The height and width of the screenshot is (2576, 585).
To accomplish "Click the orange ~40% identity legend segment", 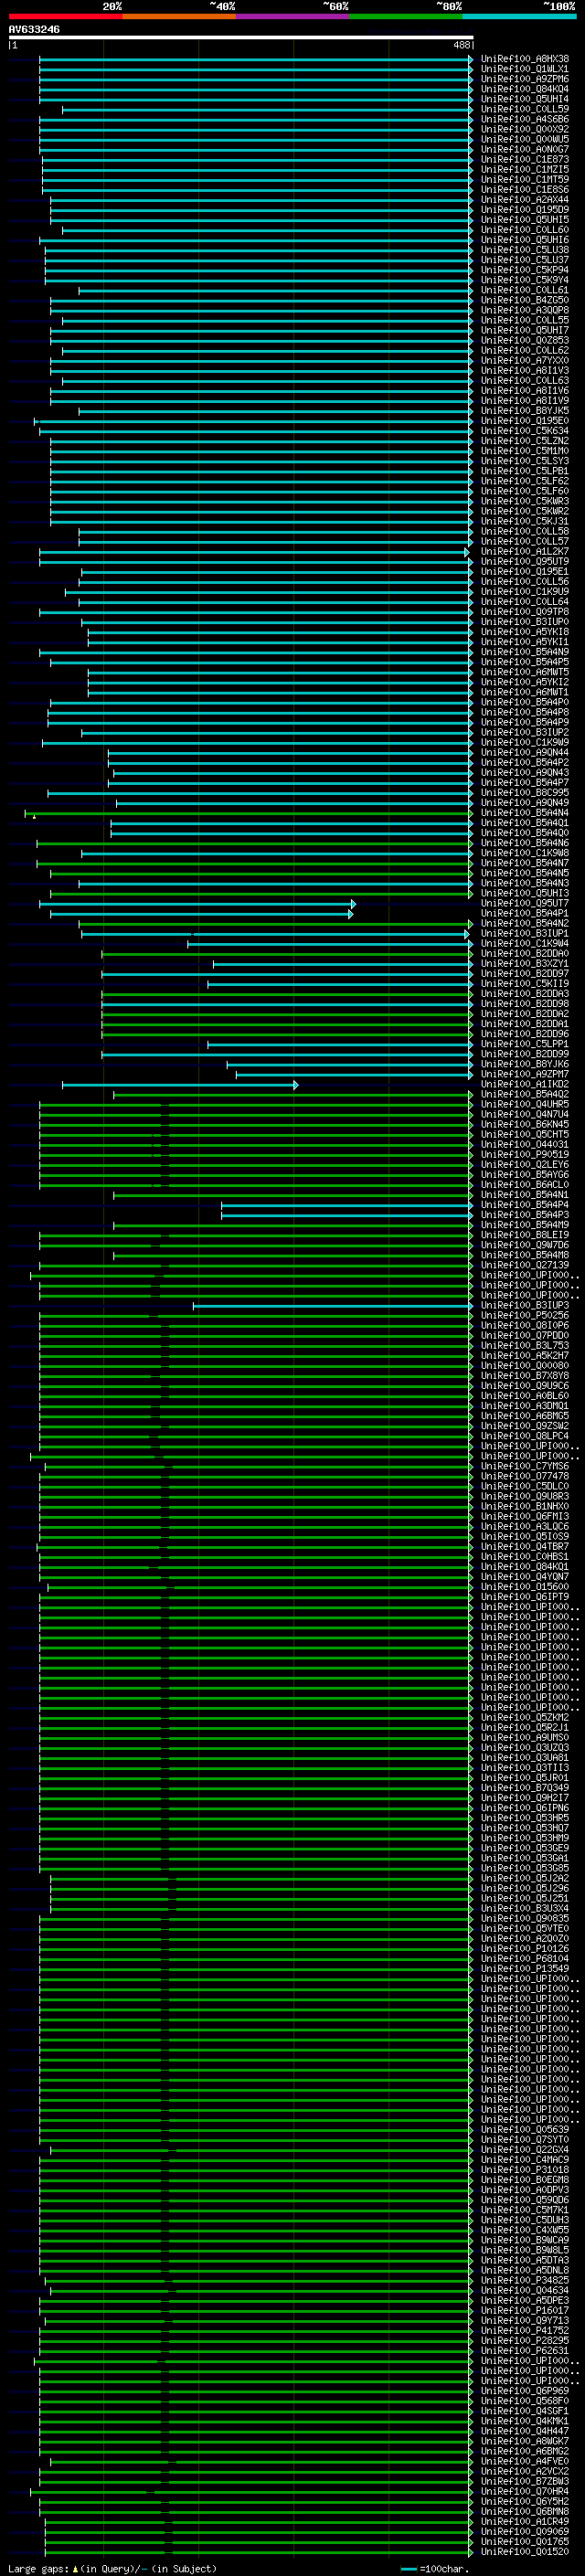I will pyautogui.click(x=179, y=17).
